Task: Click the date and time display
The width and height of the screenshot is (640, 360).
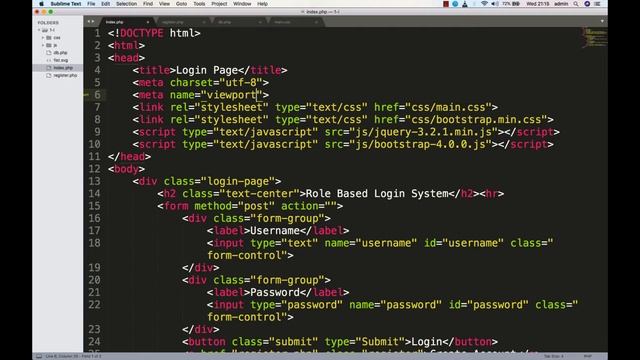Action: (538, 4)
